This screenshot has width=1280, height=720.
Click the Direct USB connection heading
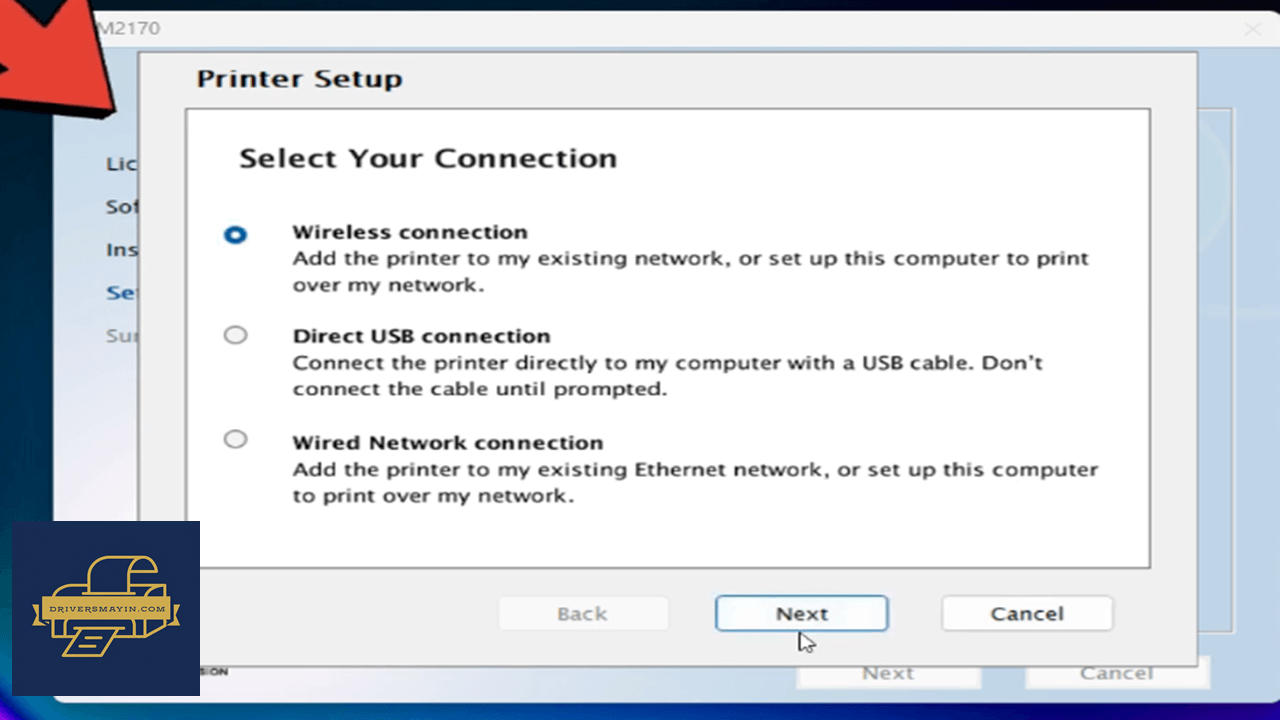click(421, 336)
